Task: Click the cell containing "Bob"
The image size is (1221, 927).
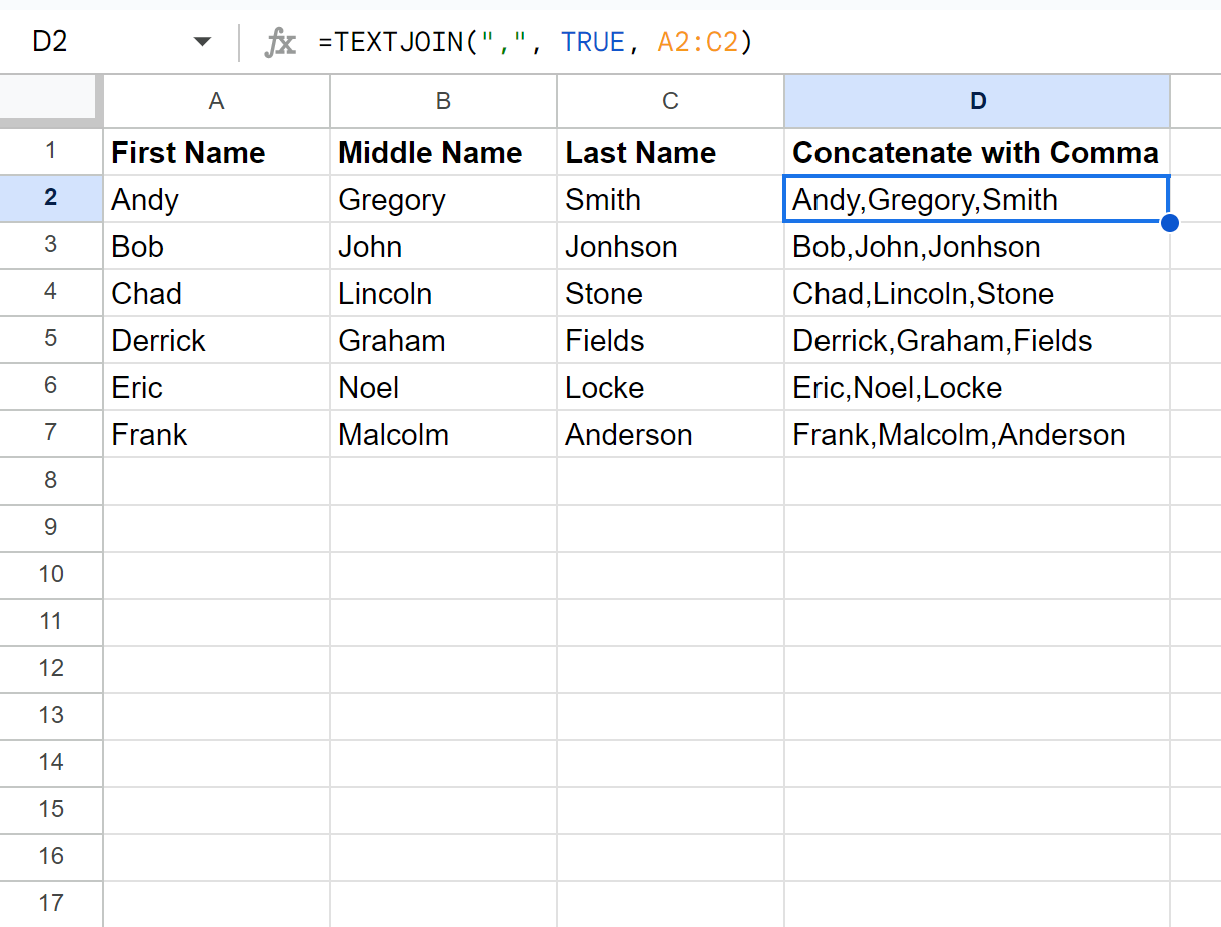Action: tap(216, 246)
